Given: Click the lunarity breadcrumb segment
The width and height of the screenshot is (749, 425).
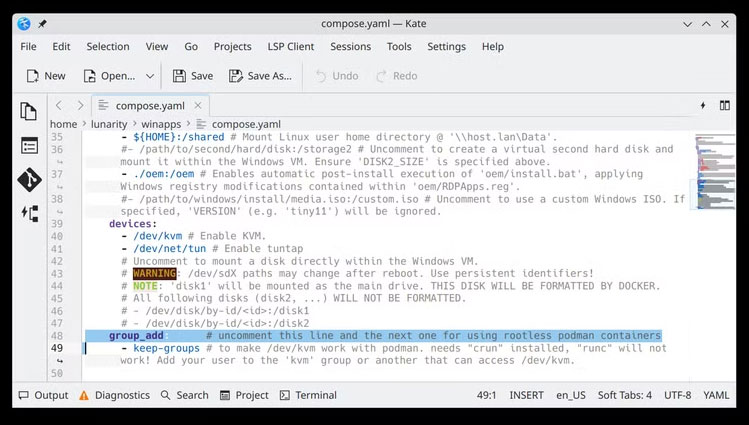Looking at the screenshot, I should pyautogui.click(x=109, y=124).
